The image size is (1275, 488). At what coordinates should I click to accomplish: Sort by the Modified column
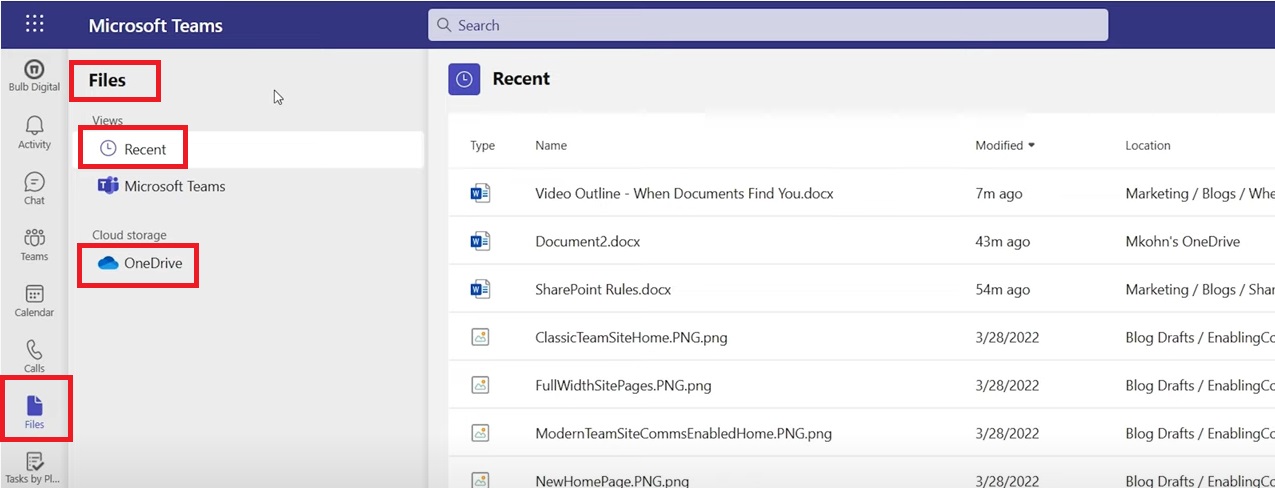coord(1005,145)
